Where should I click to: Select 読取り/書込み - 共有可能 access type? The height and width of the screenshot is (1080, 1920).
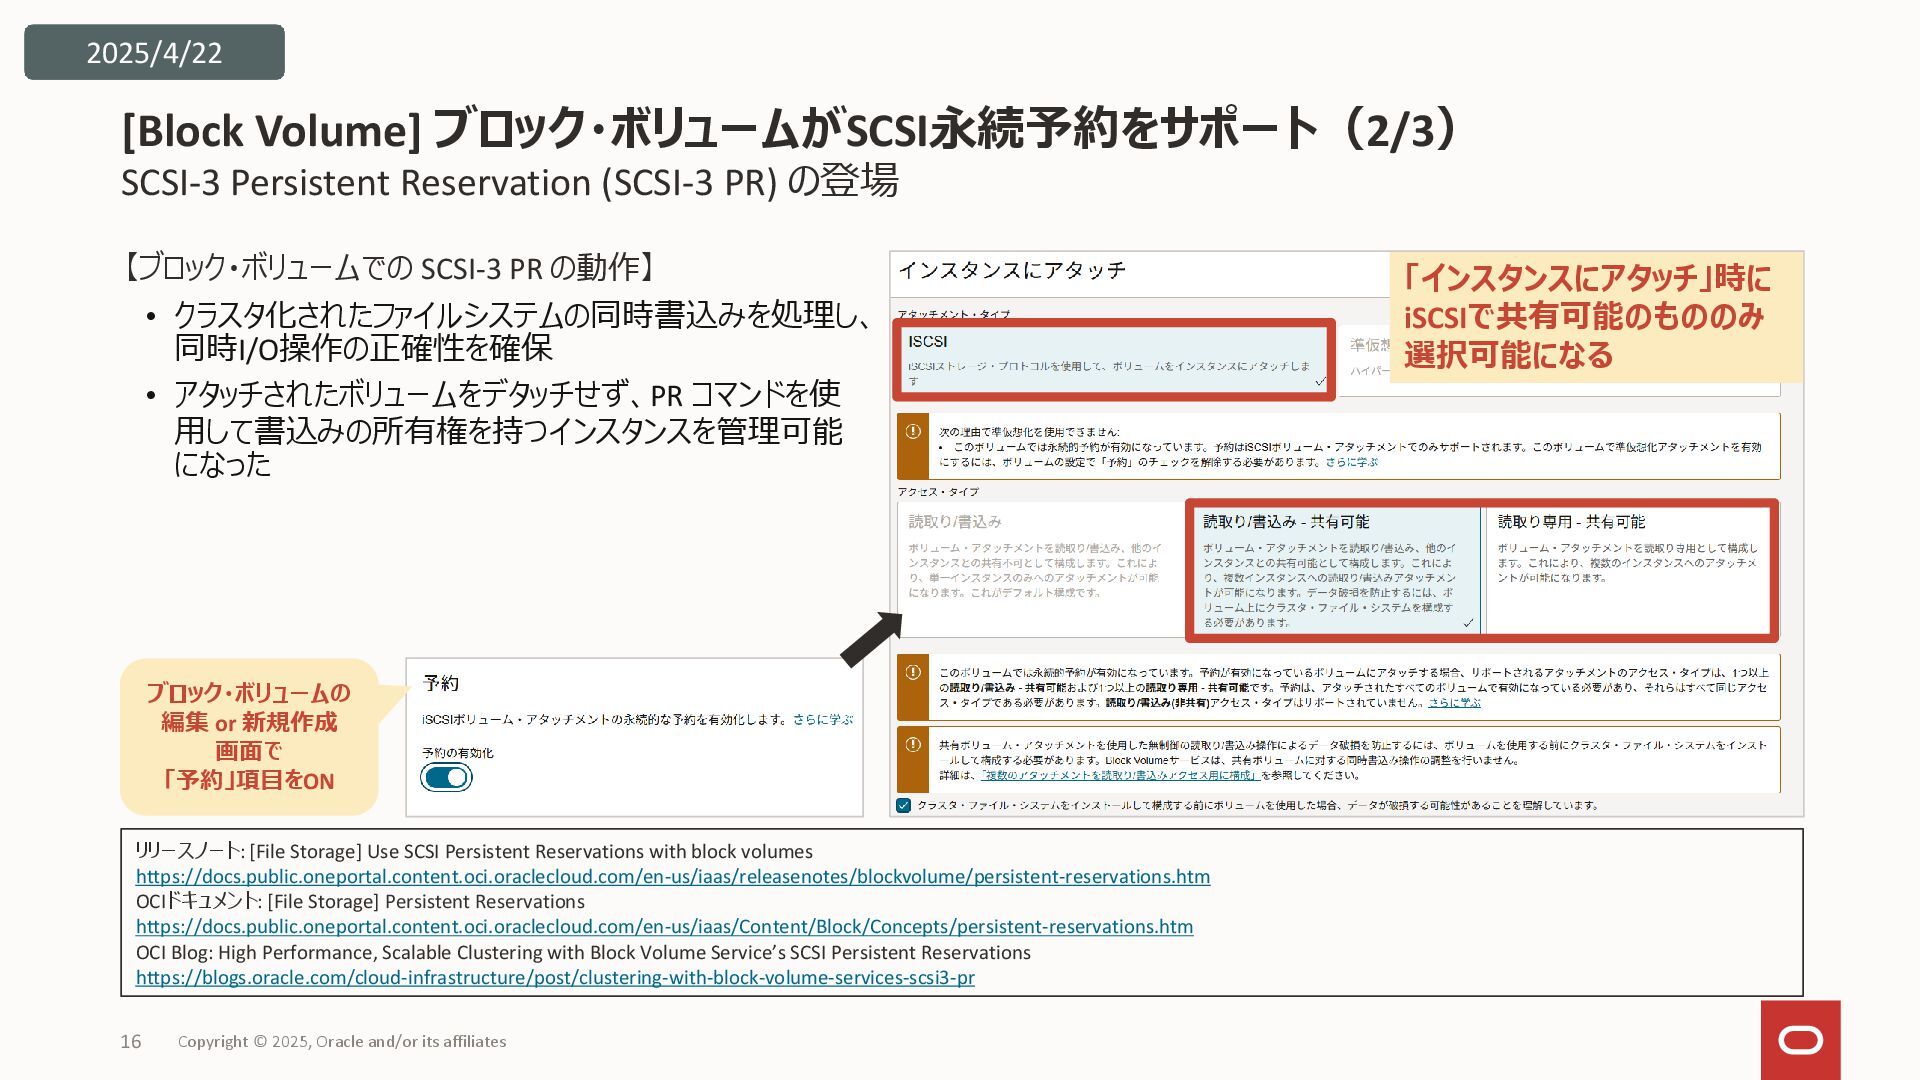pyautogui.click(x=1334, y=570)
